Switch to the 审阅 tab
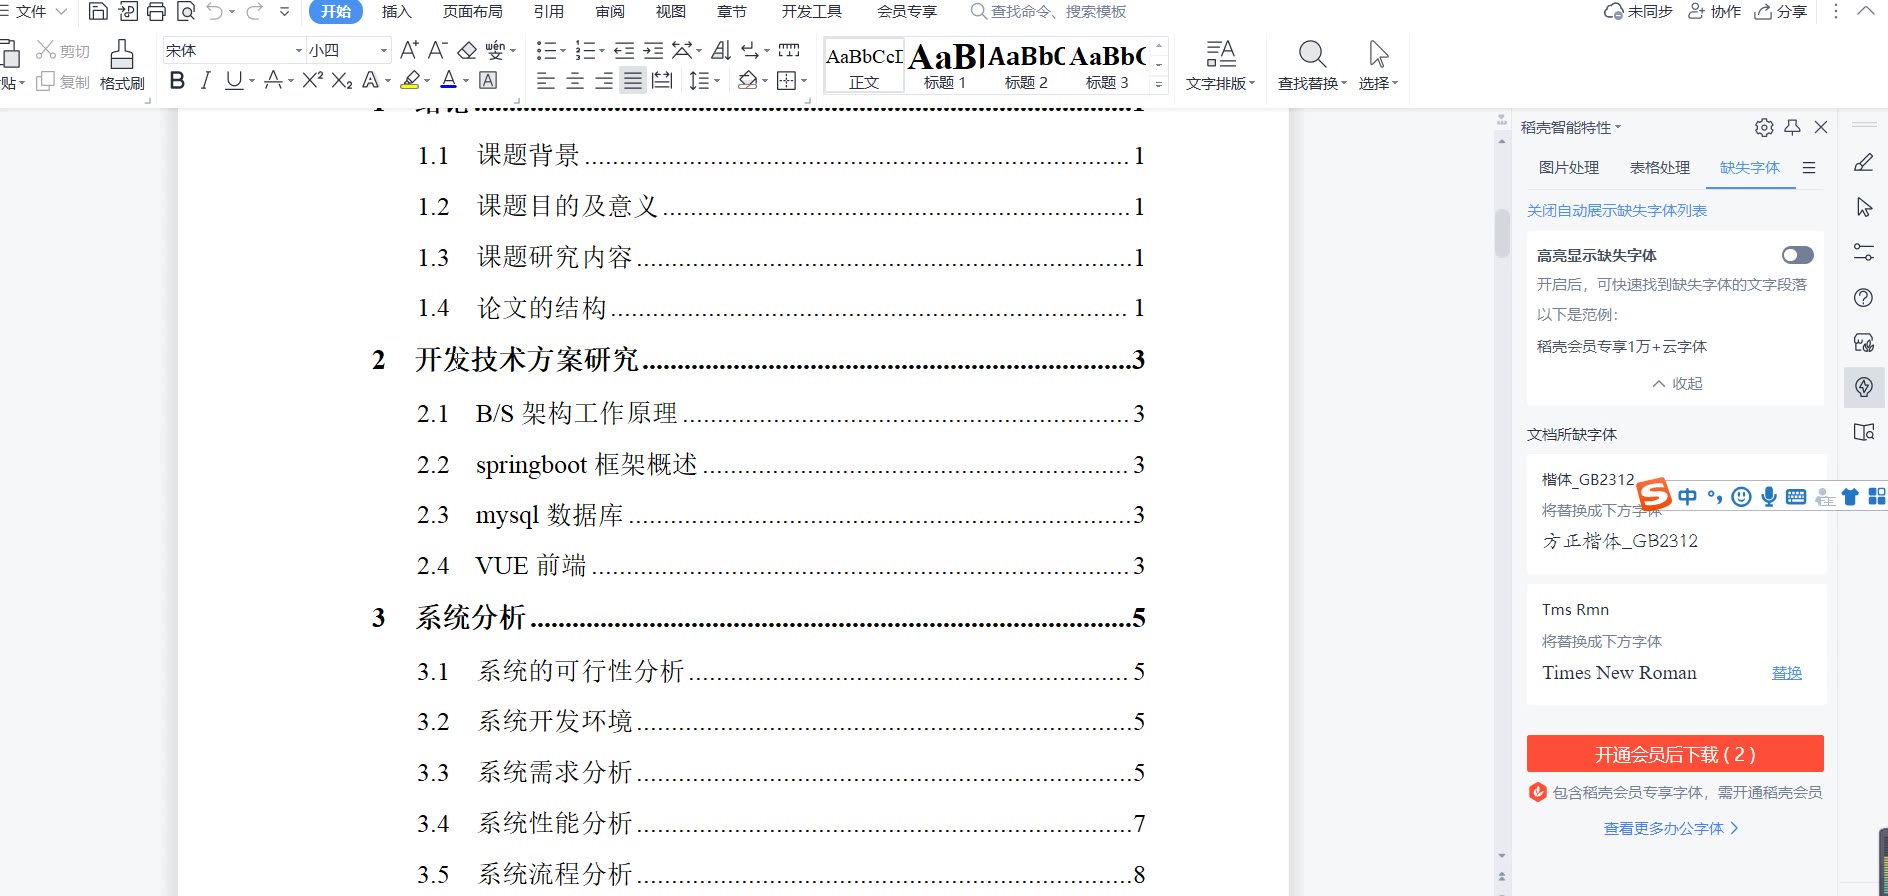Screen dimensions: 1888x896 pos(610,12)
